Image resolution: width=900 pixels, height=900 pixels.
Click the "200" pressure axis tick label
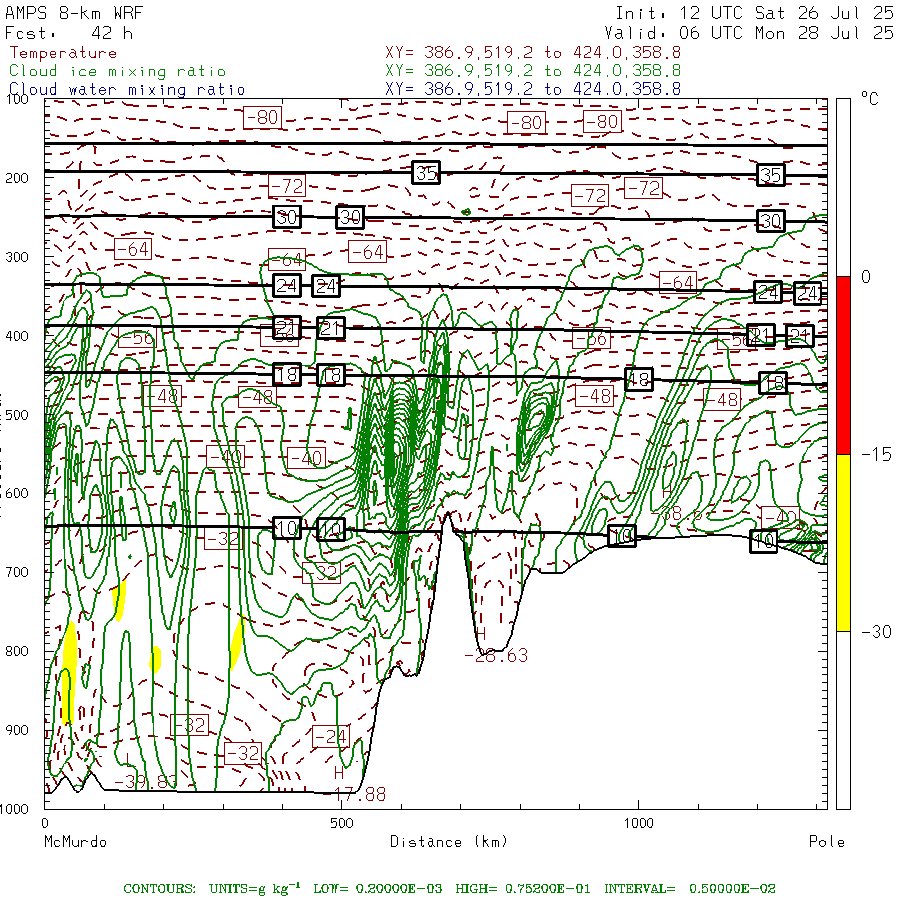[x=17, y=178]
